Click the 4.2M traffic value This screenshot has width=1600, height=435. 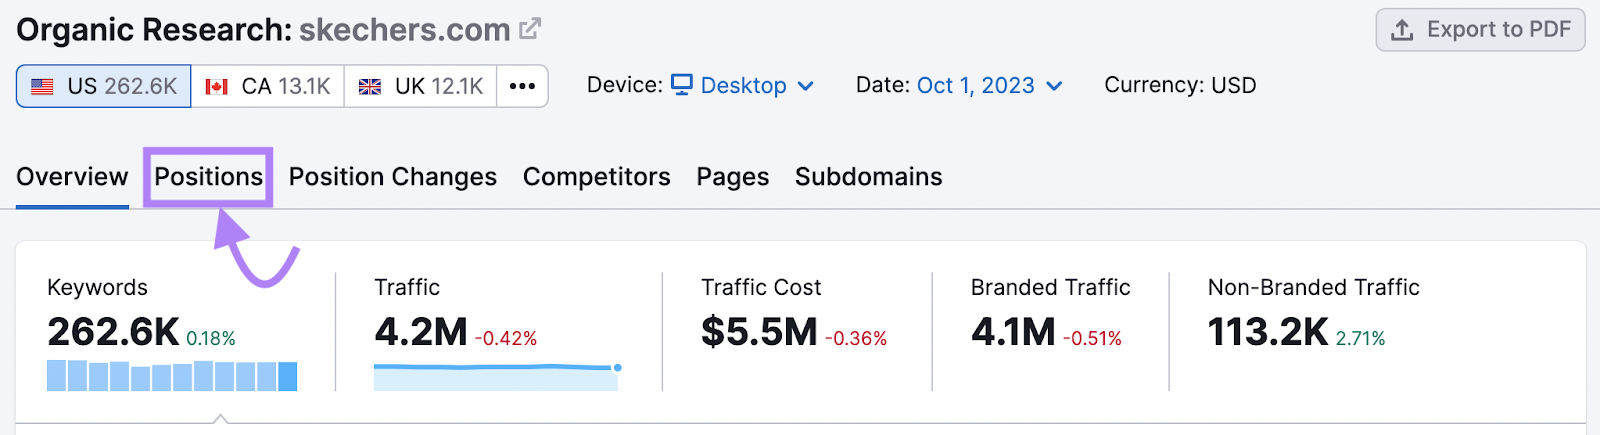pyautogui.click(x=421, y=332)
